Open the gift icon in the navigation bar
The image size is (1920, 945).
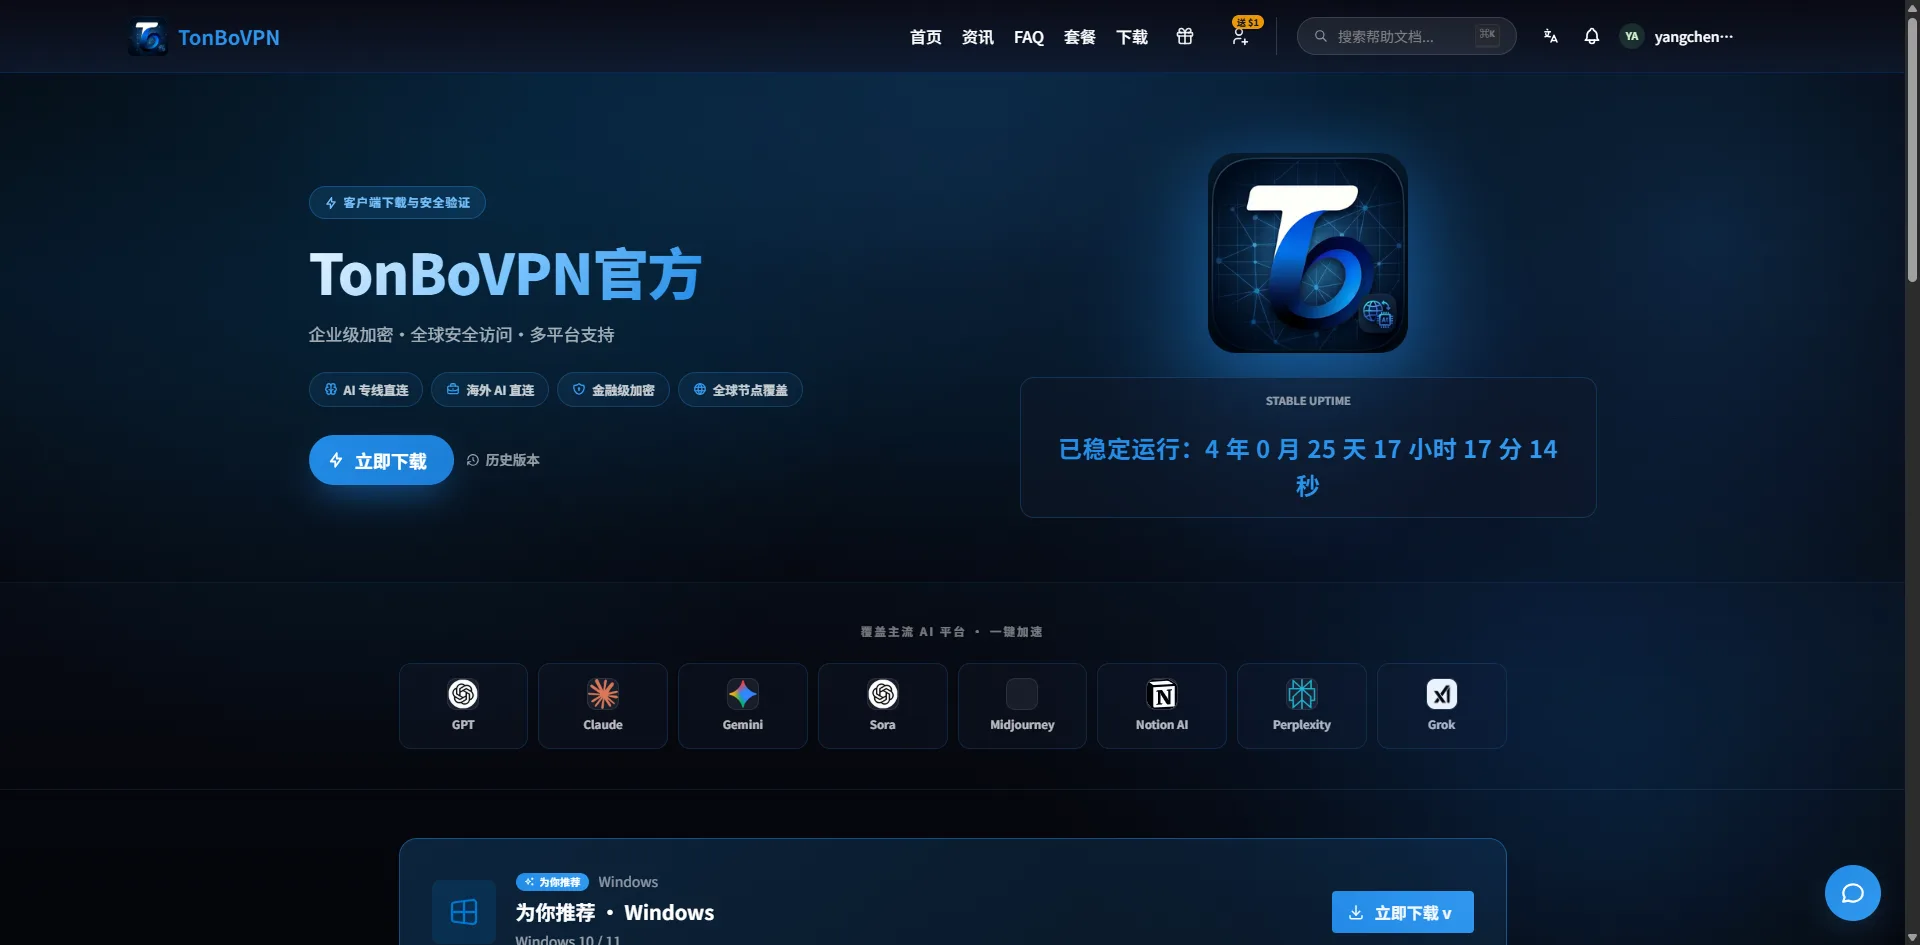(x=1185, y=36)
